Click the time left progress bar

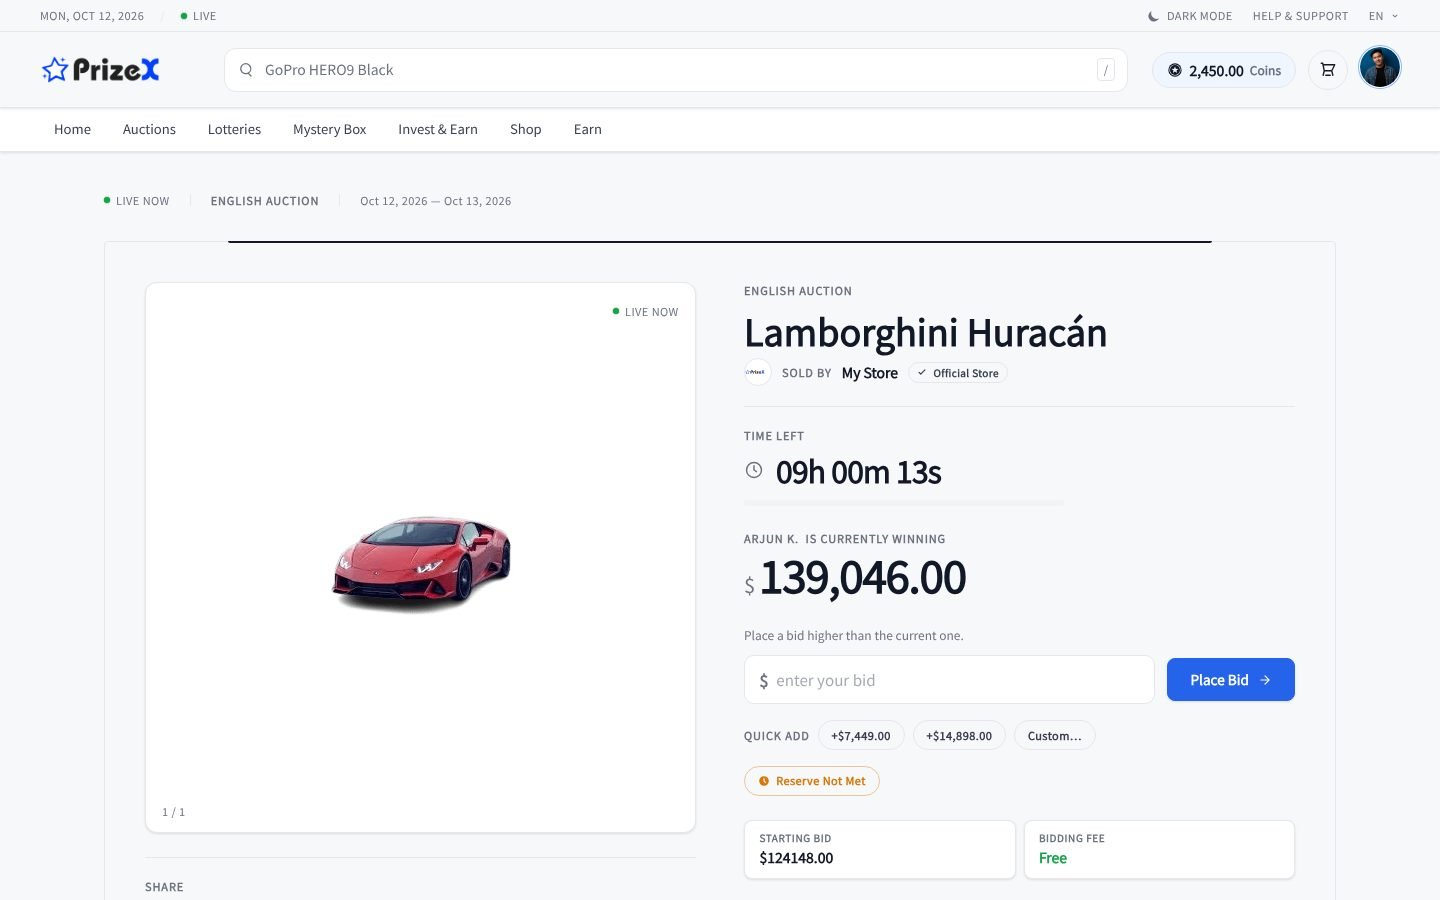[x=904, y=503]
